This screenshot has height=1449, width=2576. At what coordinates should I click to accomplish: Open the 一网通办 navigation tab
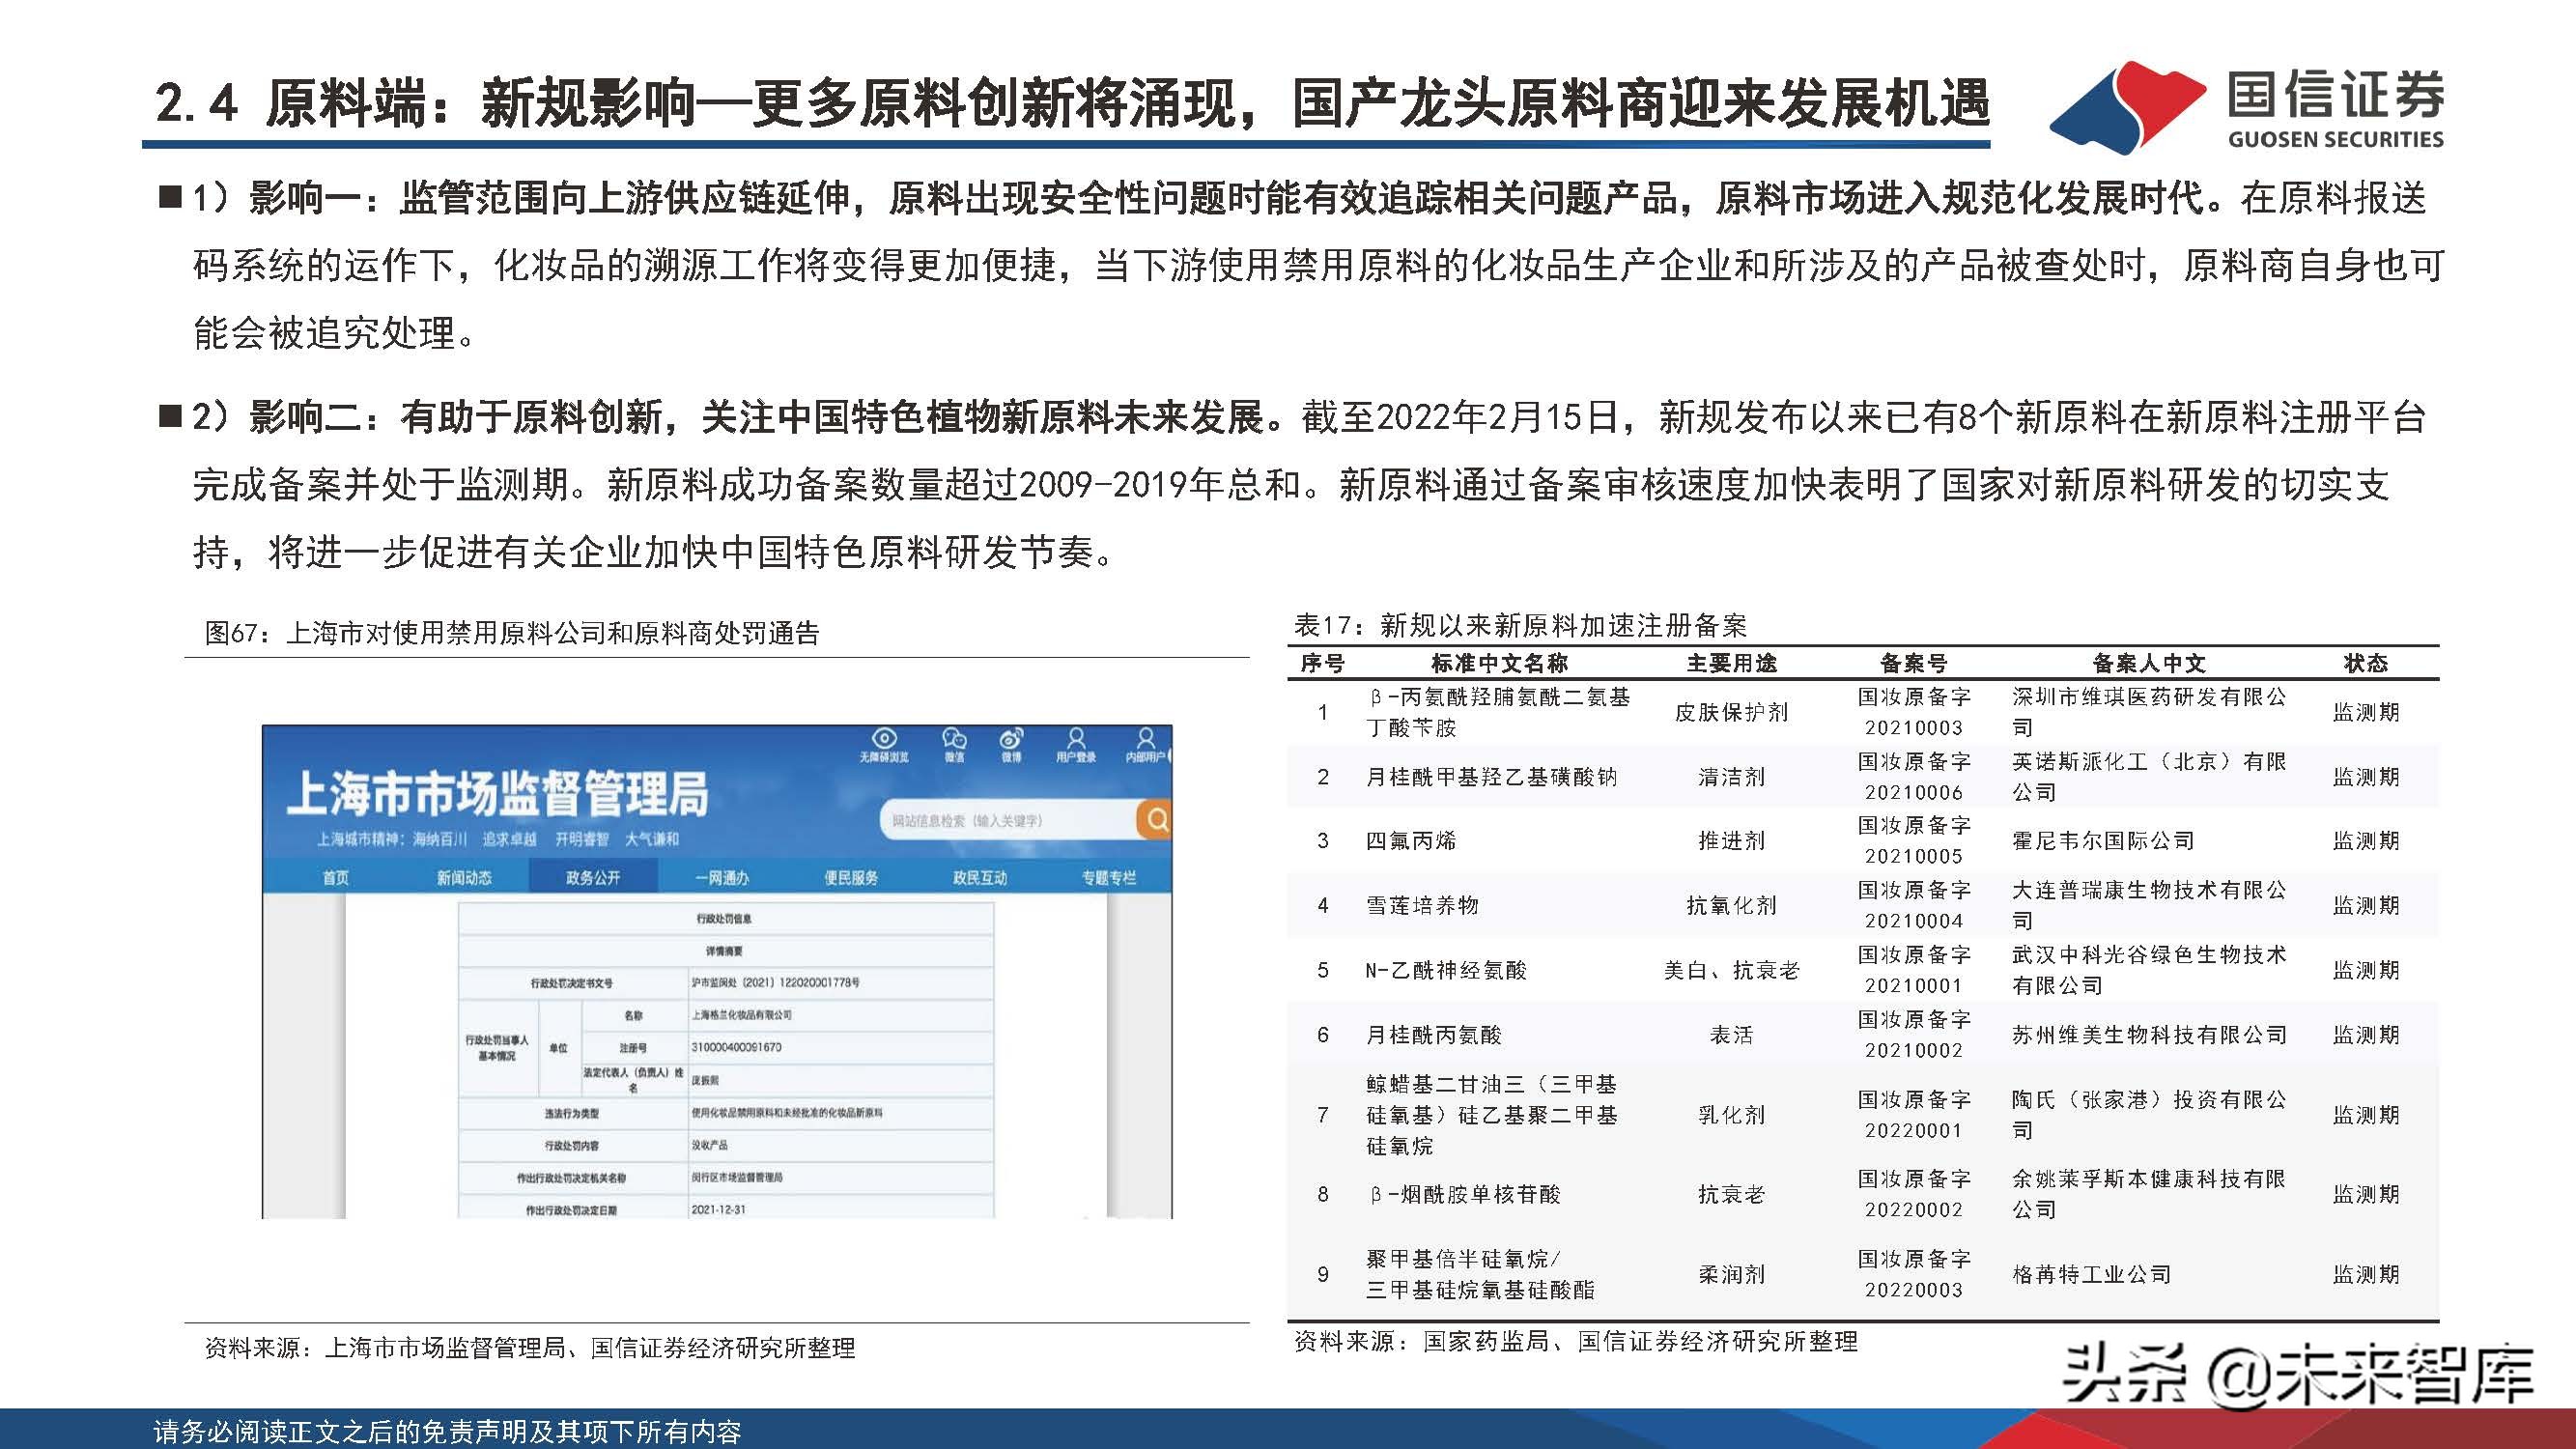coord(722,878)
